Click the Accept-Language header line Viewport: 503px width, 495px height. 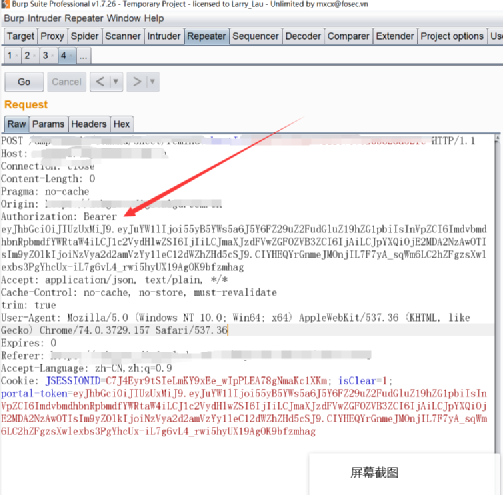coord(87,368)
